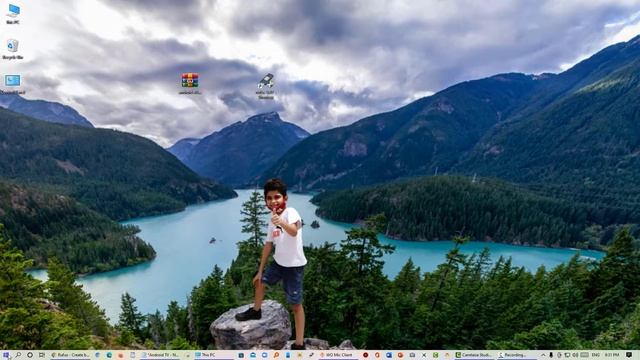Open Microsoft Edge from the taskbar

[x=109, y=355]
